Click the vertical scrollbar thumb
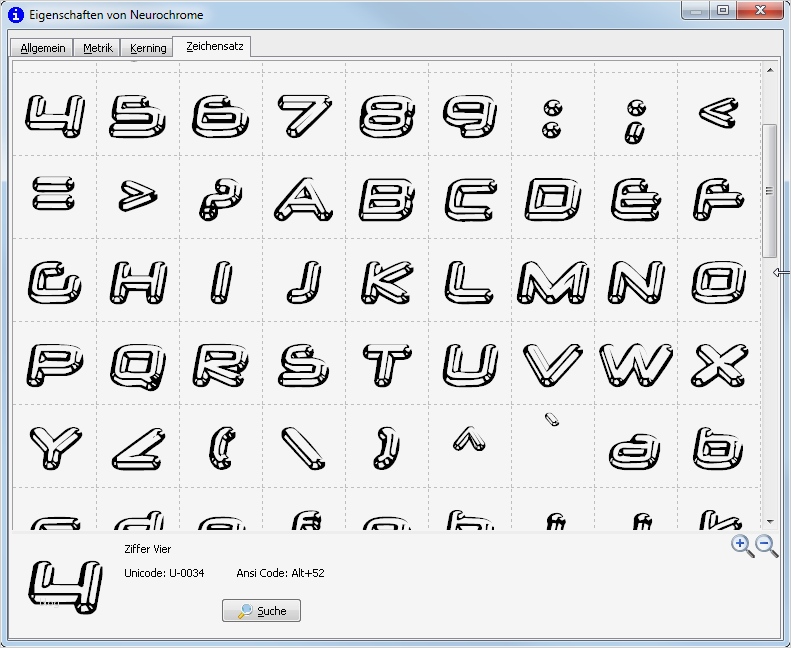Screen dimensions: 791x648 click(769, 190)
